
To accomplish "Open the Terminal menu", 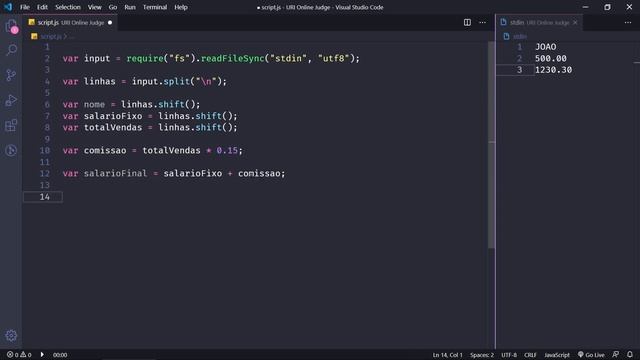I will (155, 7).
